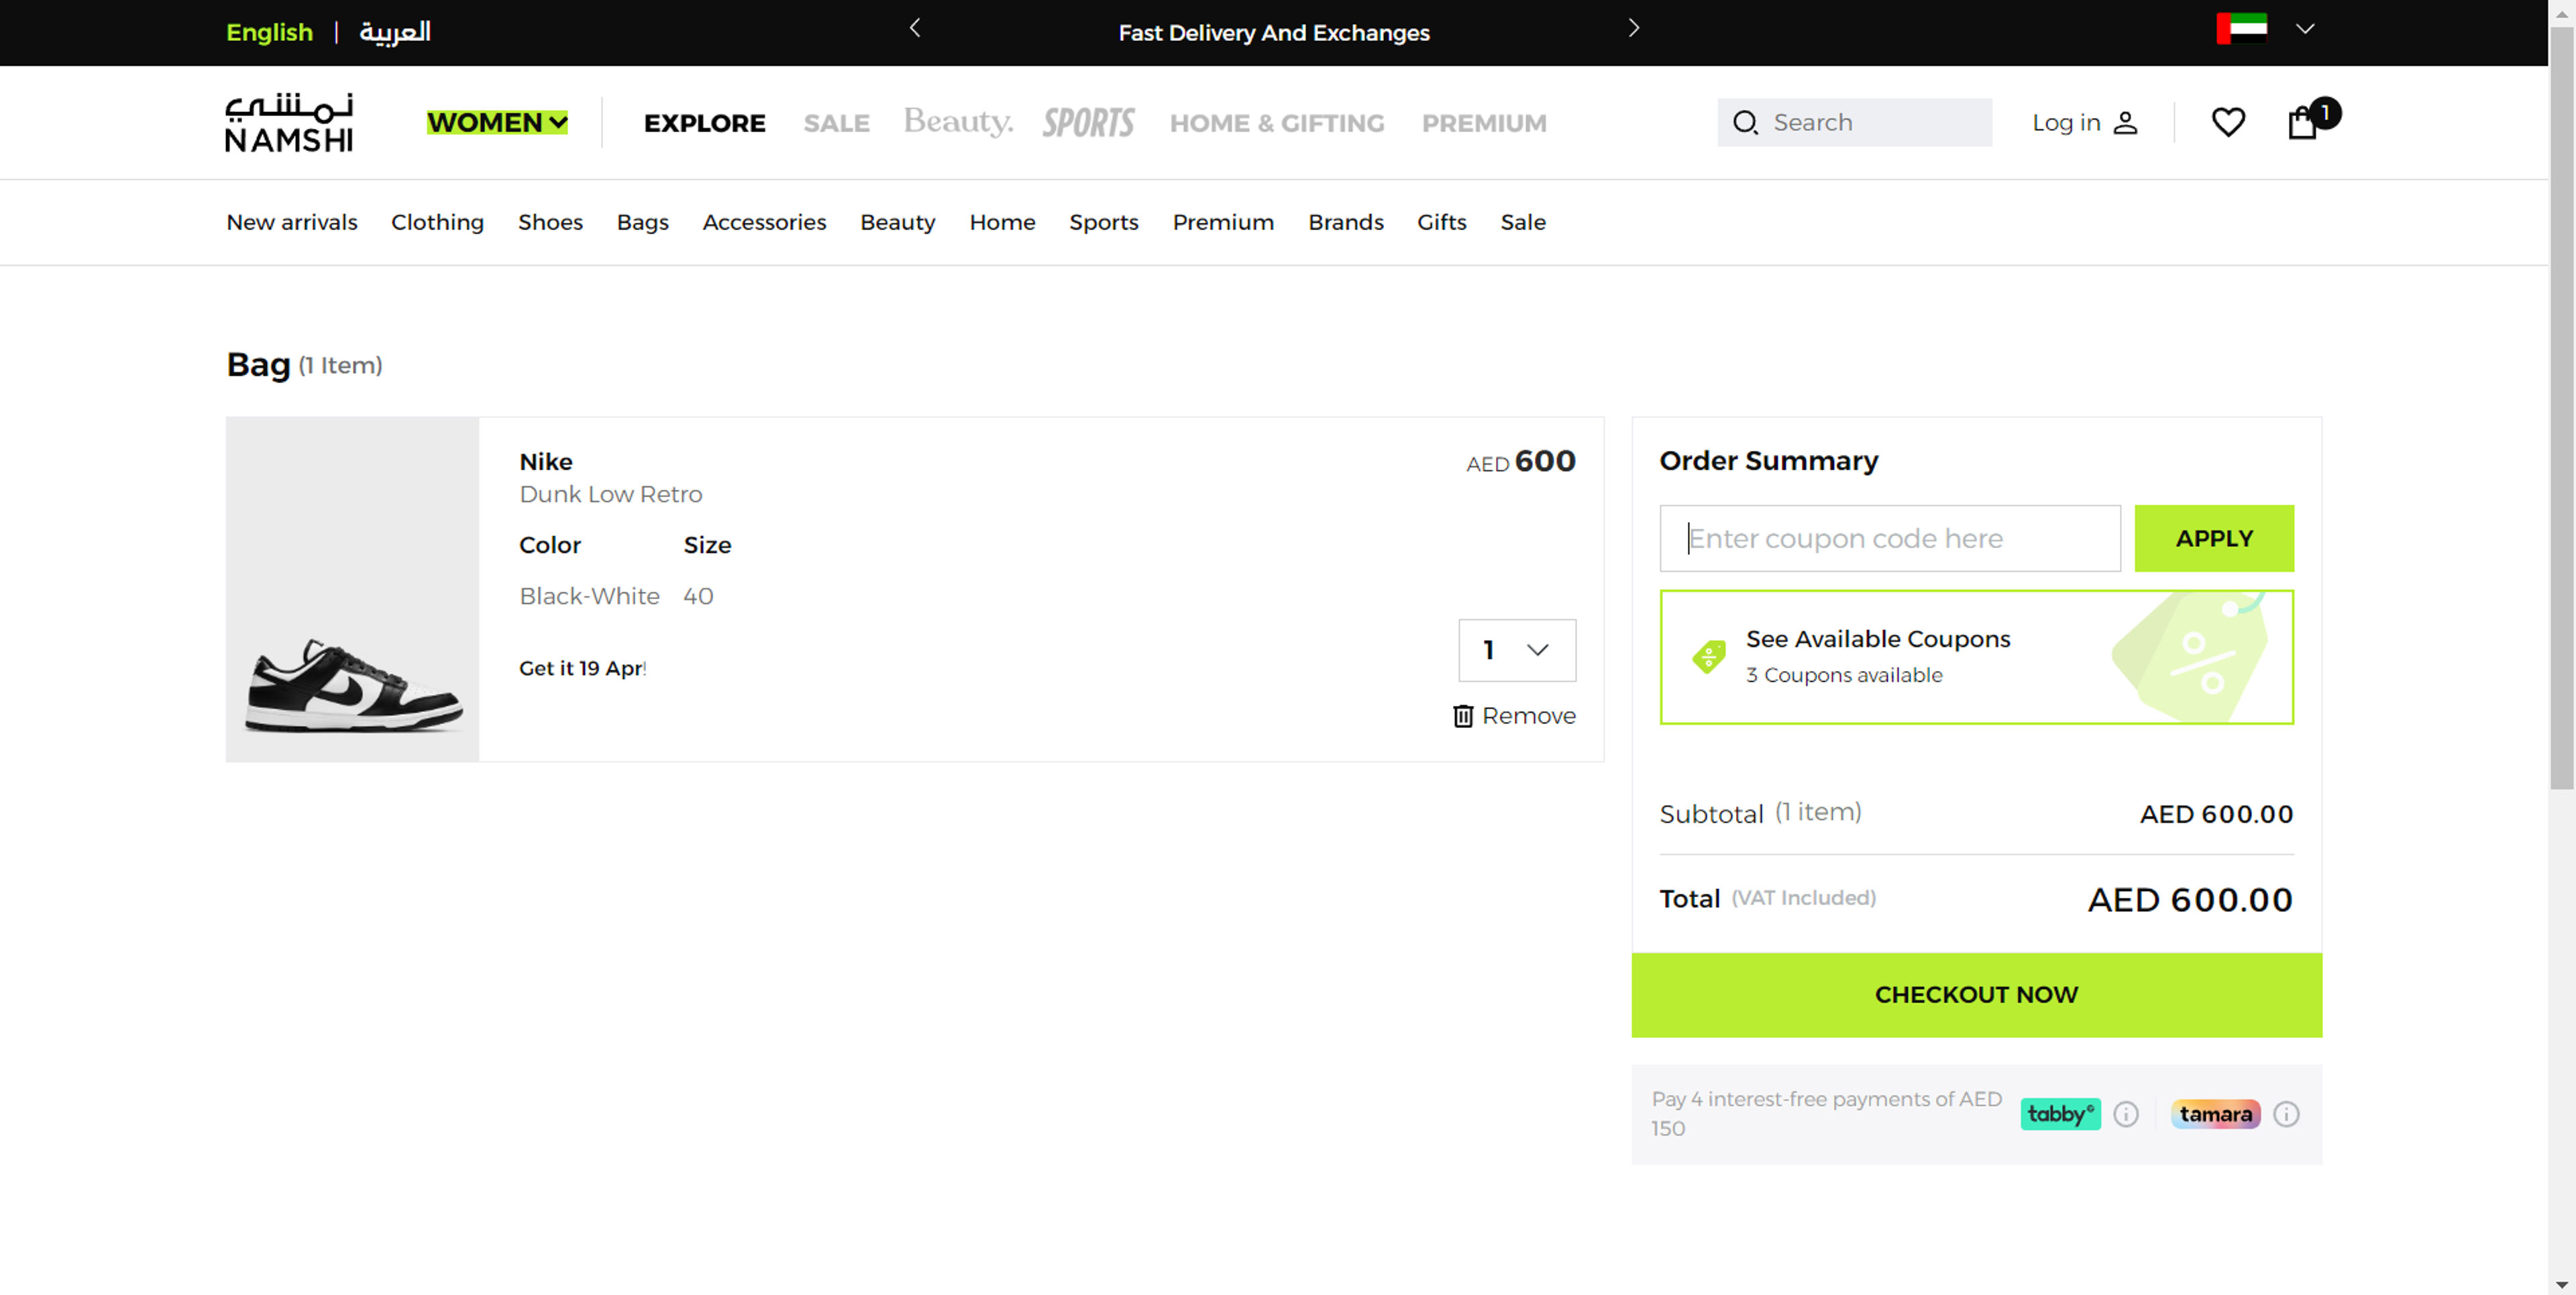Select the SALE tab
Image resolution: width=2576 pixels, height=1295 pixels.
tap(836, 123)
